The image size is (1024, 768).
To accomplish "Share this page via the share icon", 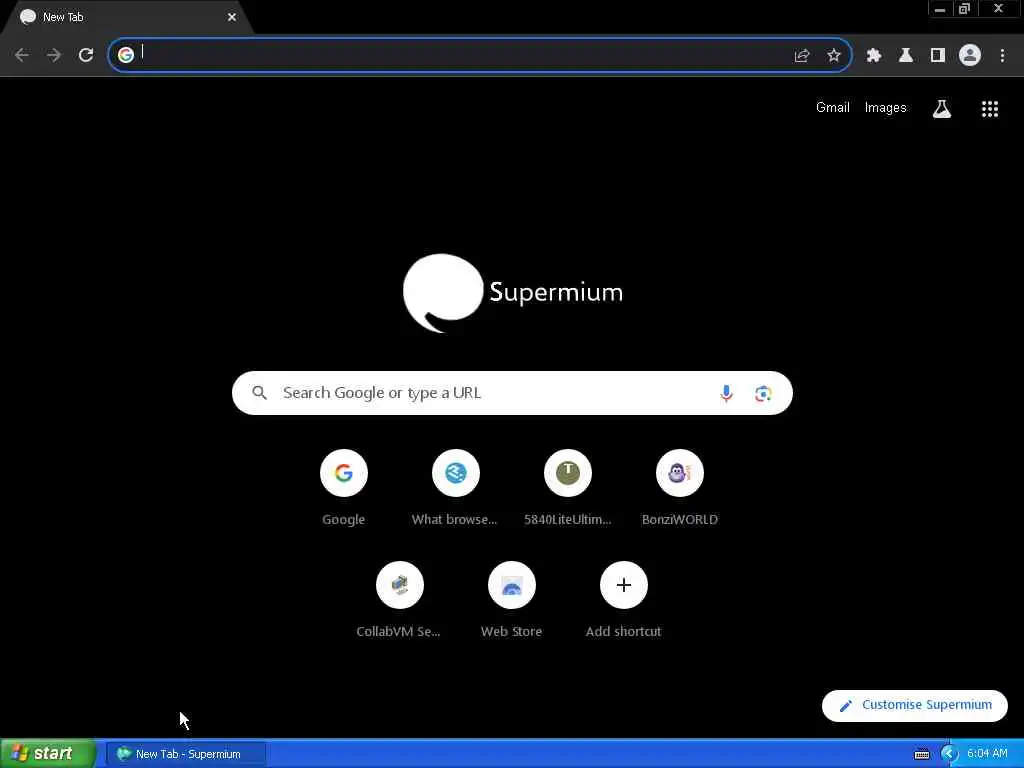I will pos(802,56).
